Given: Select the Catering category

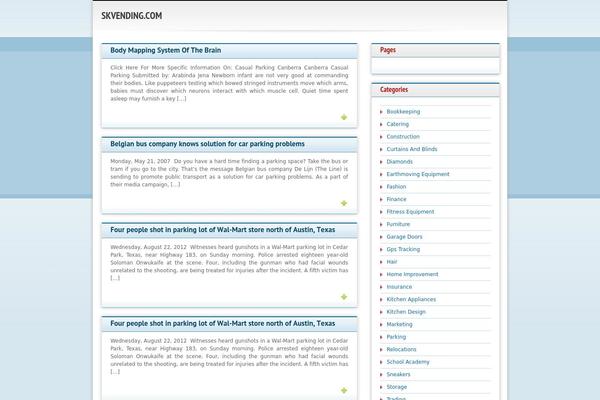Looking at the screenshot, I should pos(398,124).
